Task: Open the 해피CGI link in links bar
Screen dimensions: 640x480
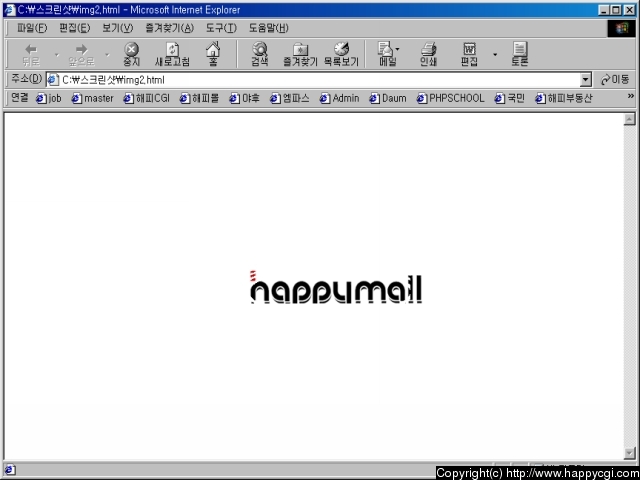Action: (x=146, y=98)
